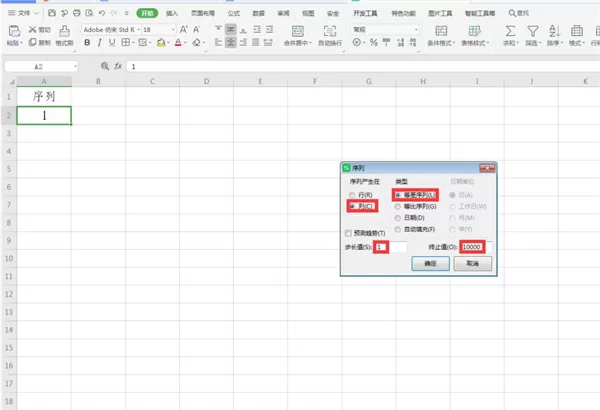Click Merge and Center (合并居中) button
Viewport: 600px width, 410px height.
pos(298,35)
